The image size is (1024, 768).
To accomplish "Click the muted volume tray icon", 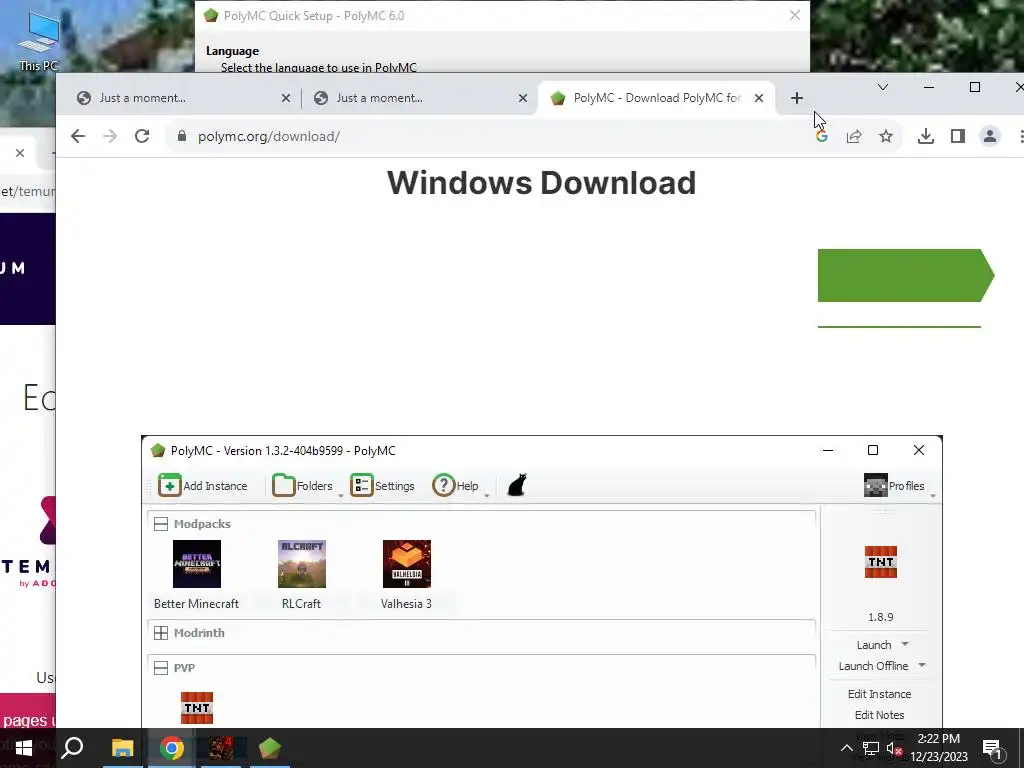I will [x=894, y=748].
